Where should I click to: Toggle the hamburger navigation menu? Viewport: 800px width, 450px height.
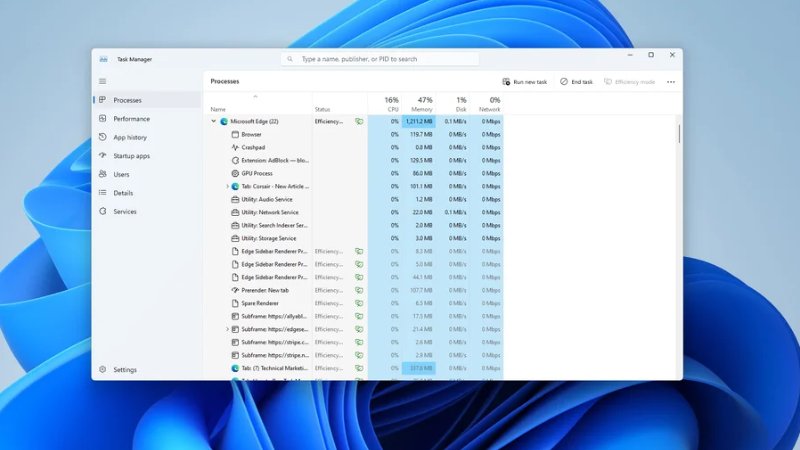(x=103, y=81)
